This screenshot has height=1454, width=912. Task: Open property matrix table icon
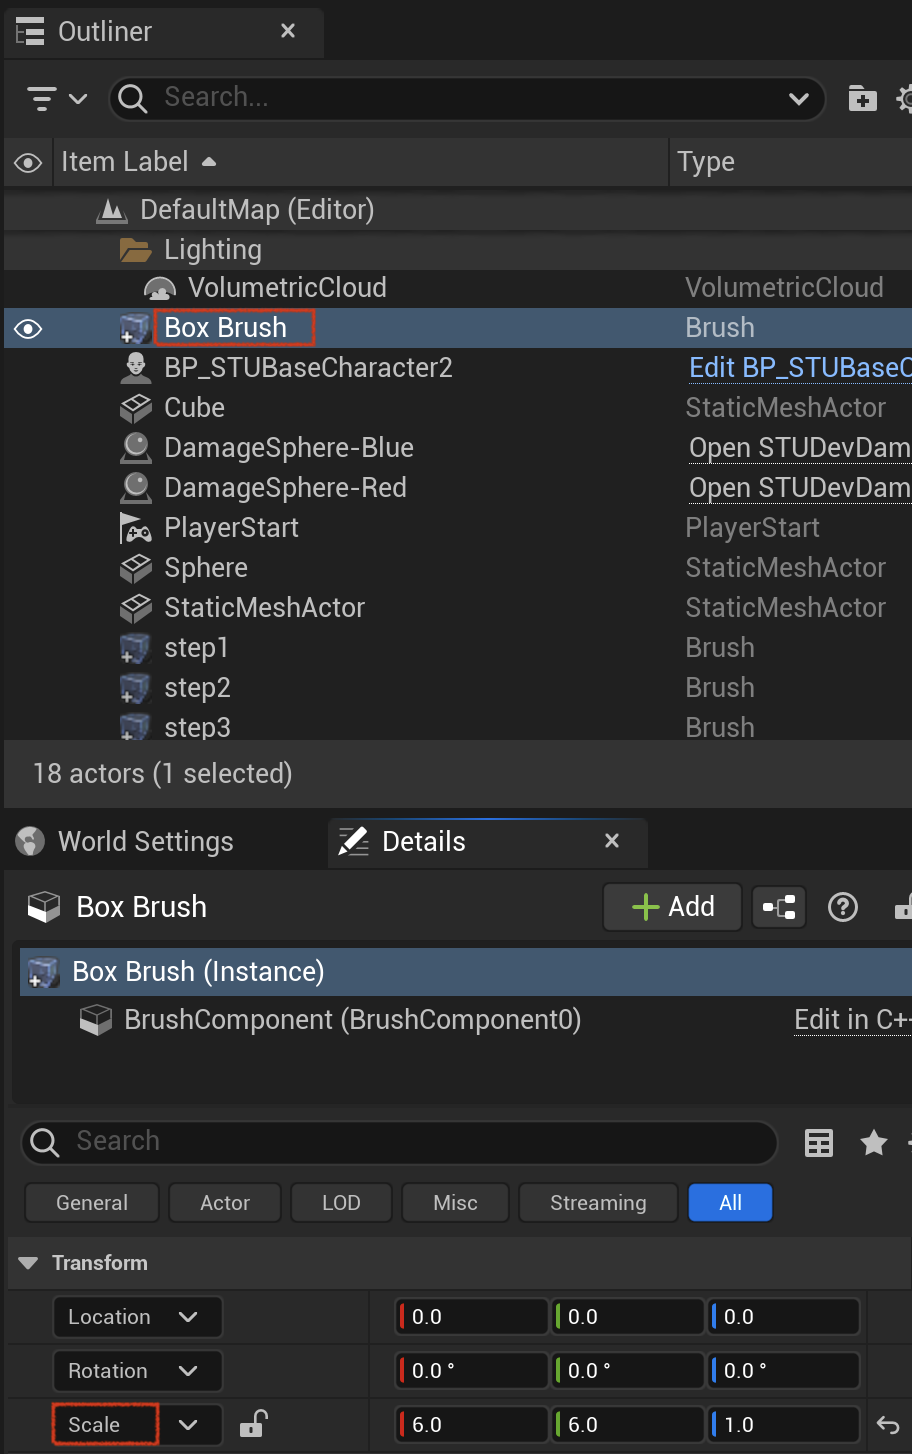click(819, 1142)
